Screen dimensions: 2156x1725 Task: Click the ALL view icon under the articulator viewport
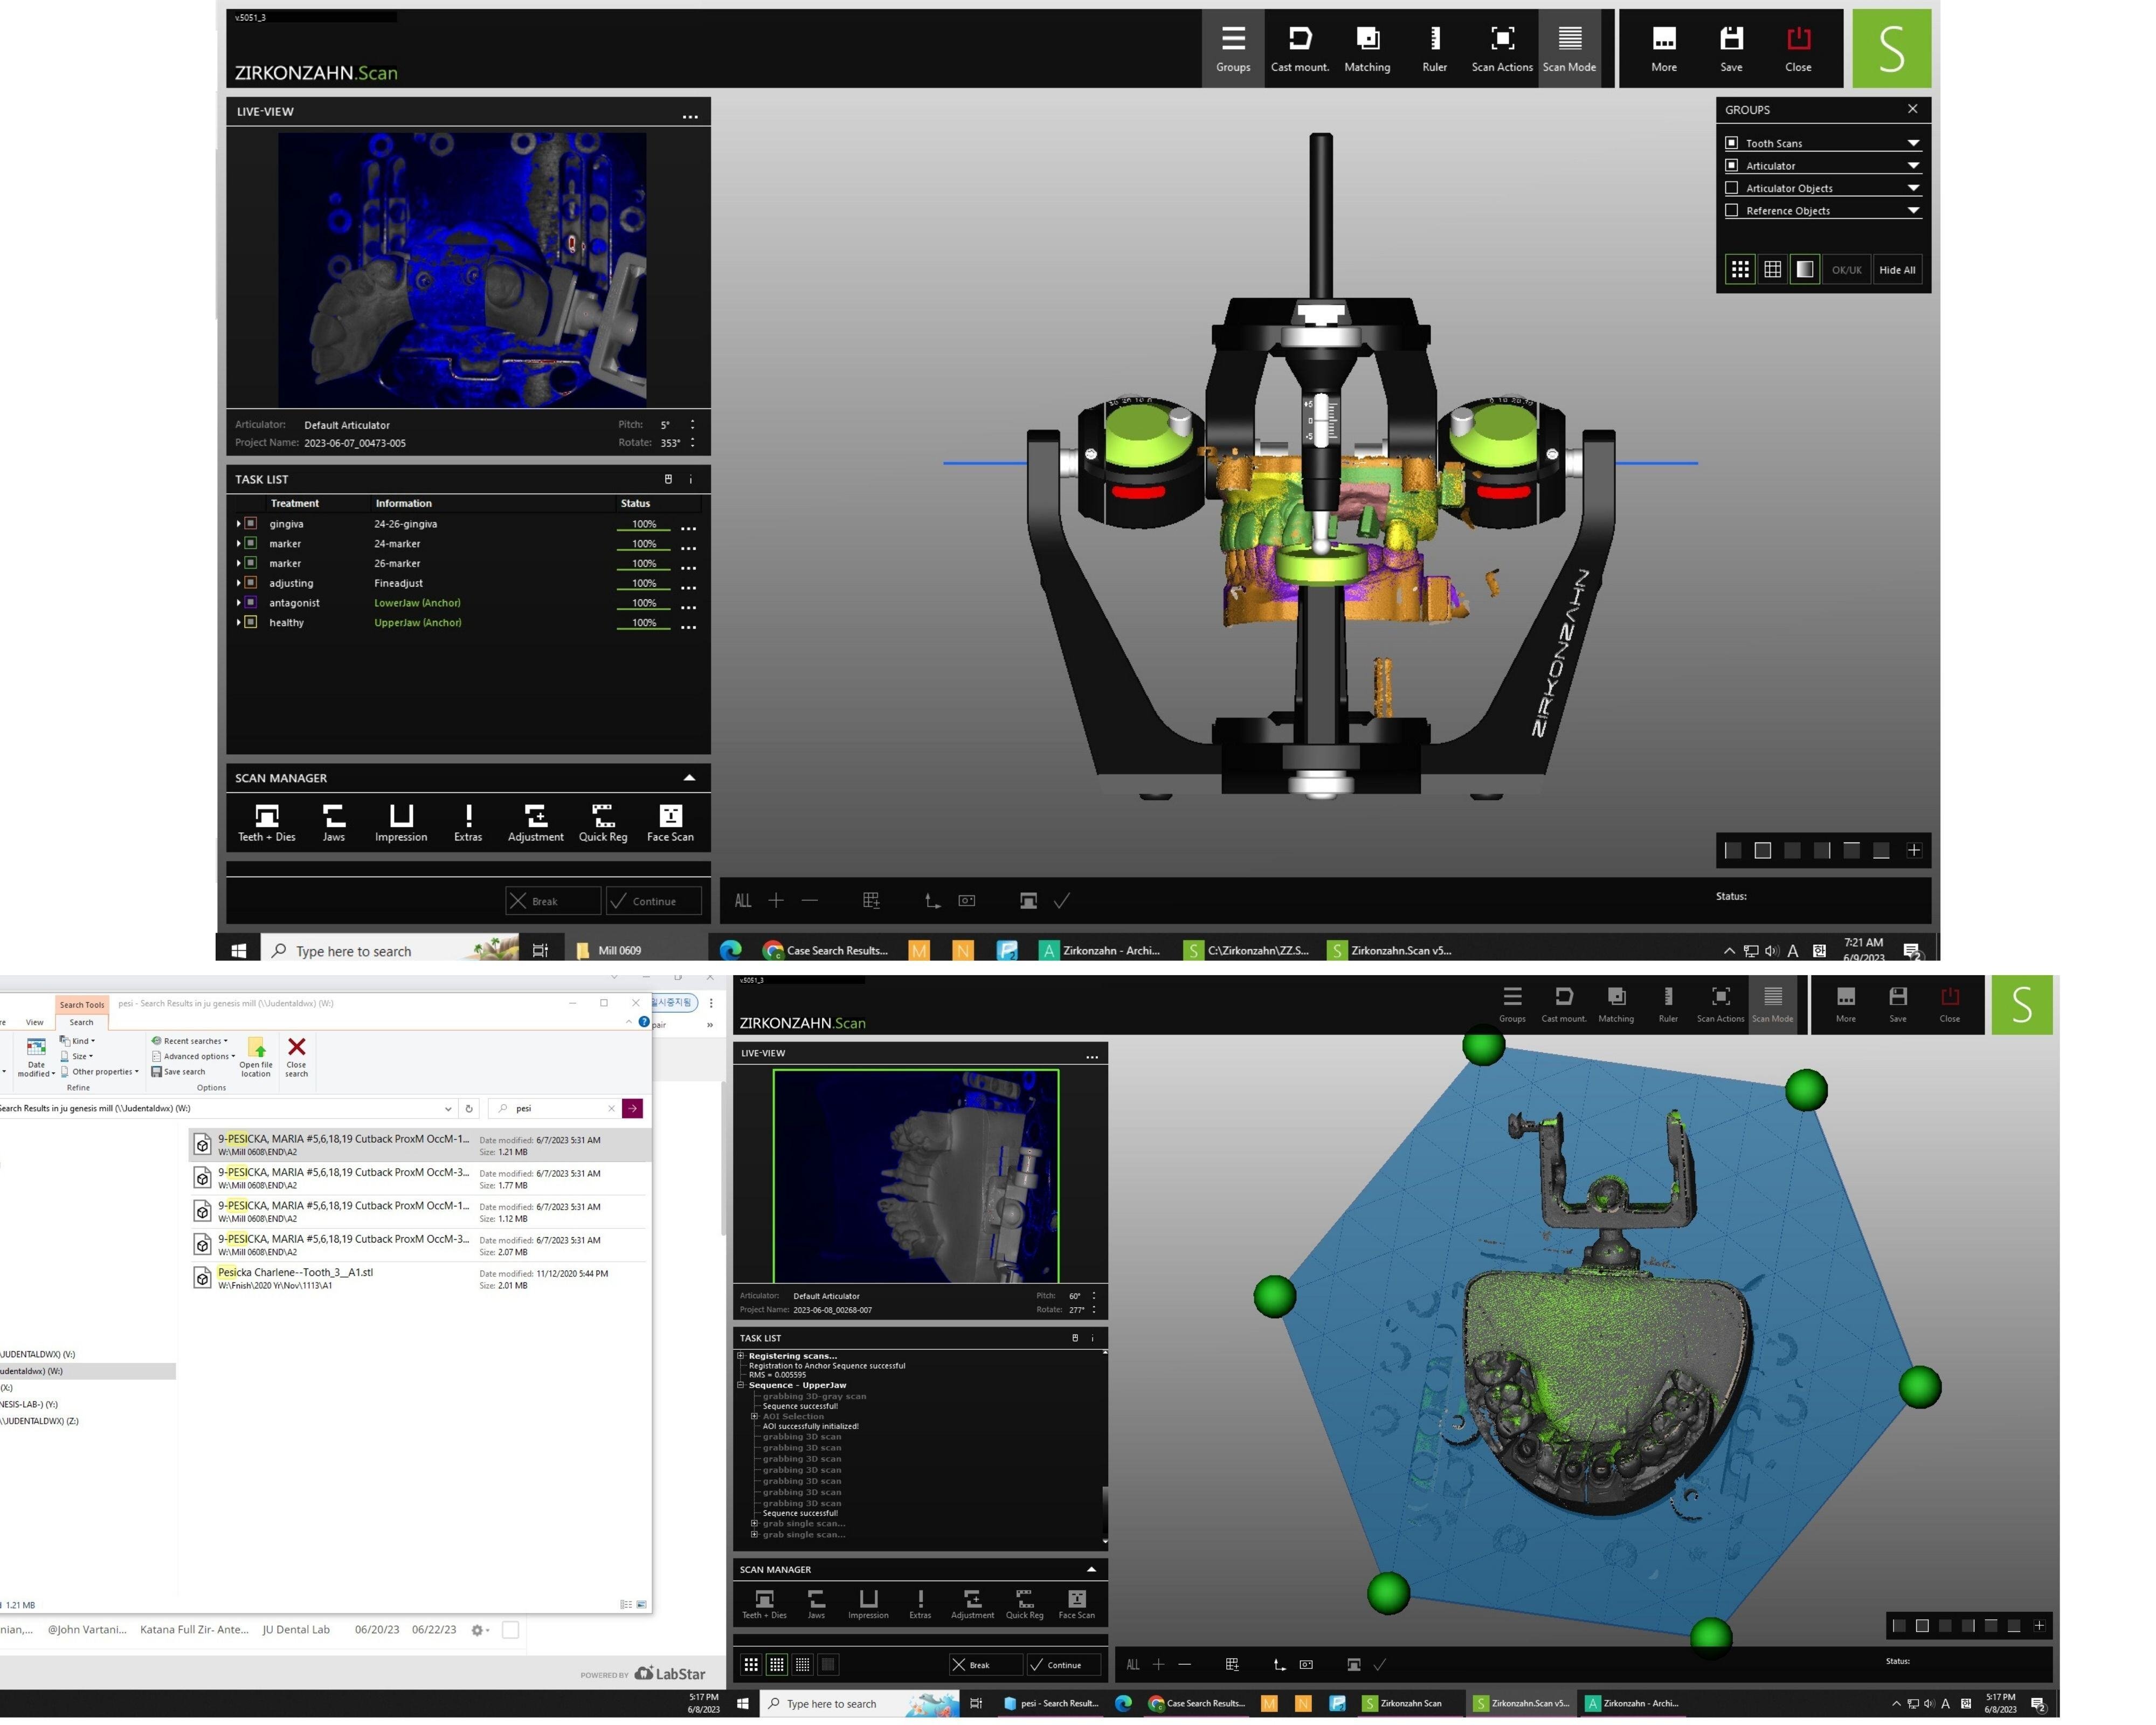click(743, 901)
